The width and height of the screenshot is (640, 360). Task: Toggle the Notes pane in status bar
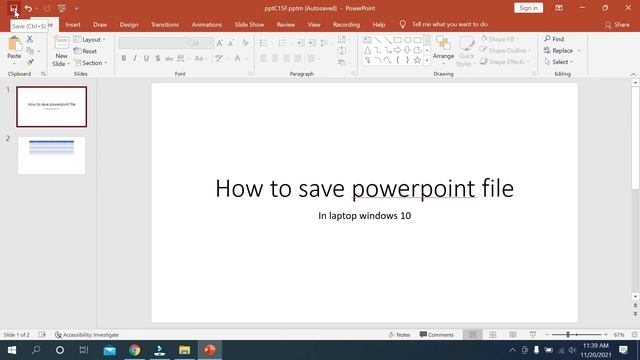399,335
